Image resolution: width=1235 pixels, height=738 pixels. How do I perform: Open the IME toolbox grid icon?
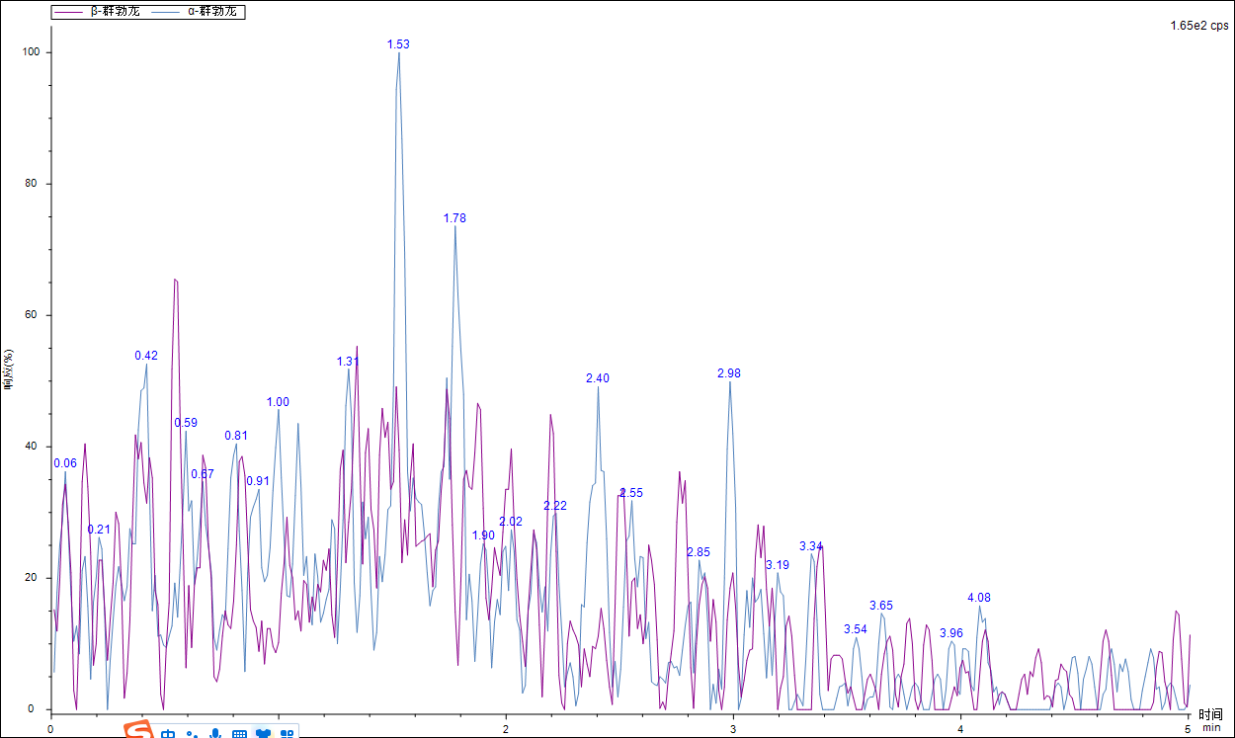pos(288,734)
